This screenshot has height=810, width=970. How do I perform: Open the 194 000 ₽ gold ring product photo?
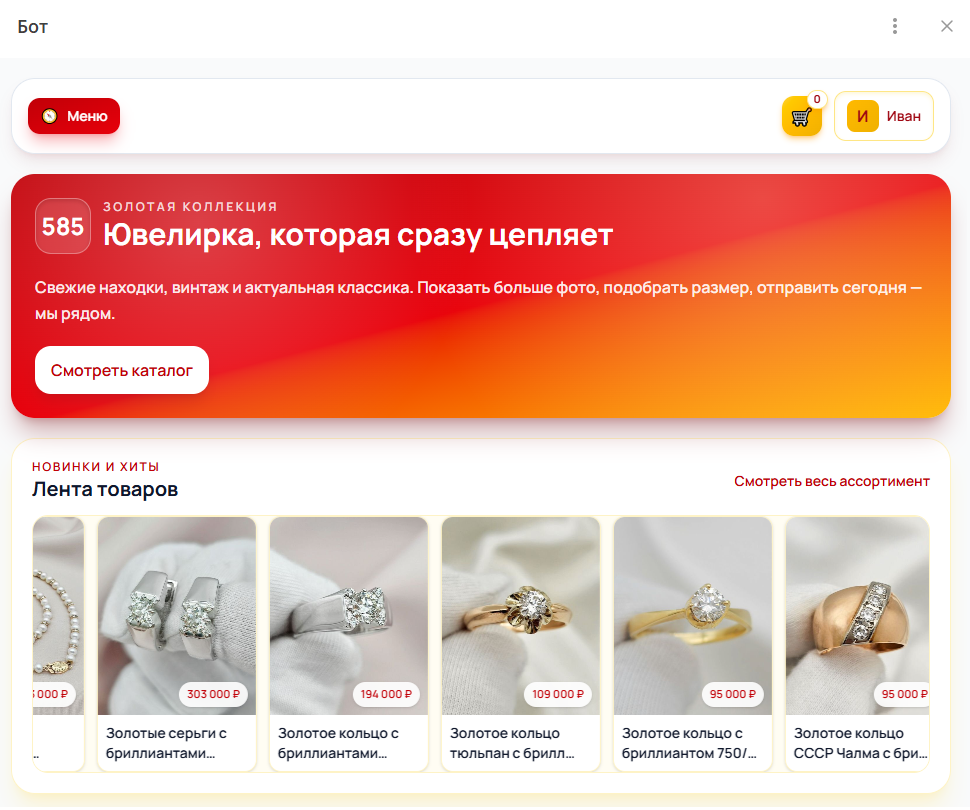[349, 616]
